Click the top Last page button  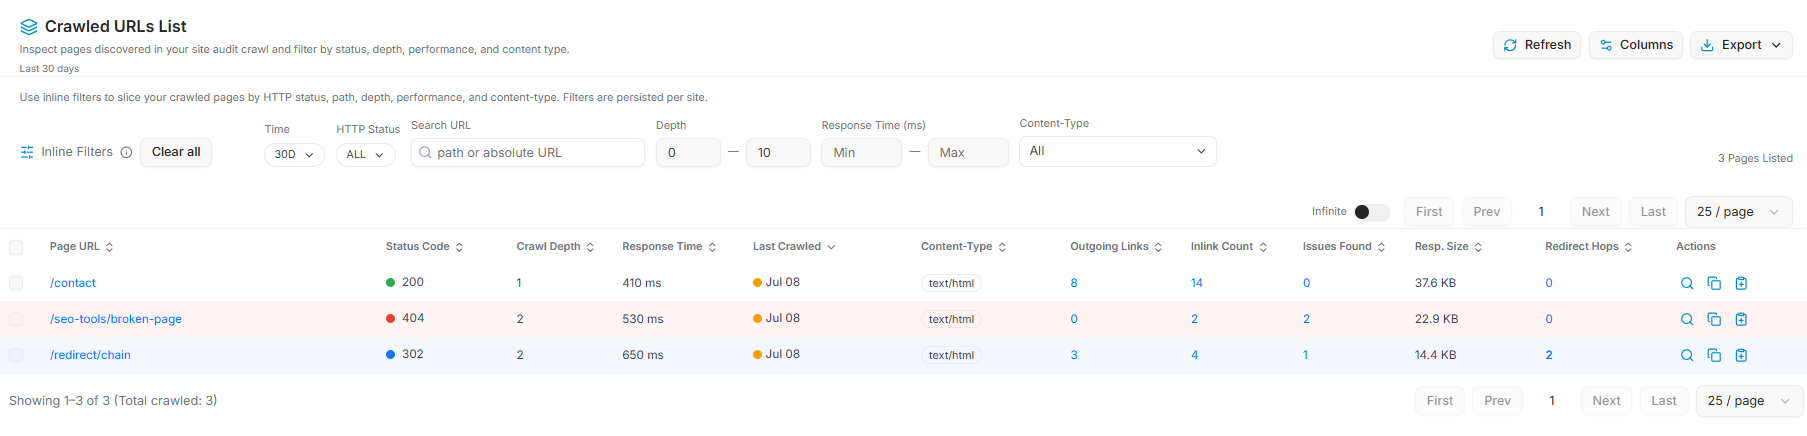click(x=1653, y=212)
